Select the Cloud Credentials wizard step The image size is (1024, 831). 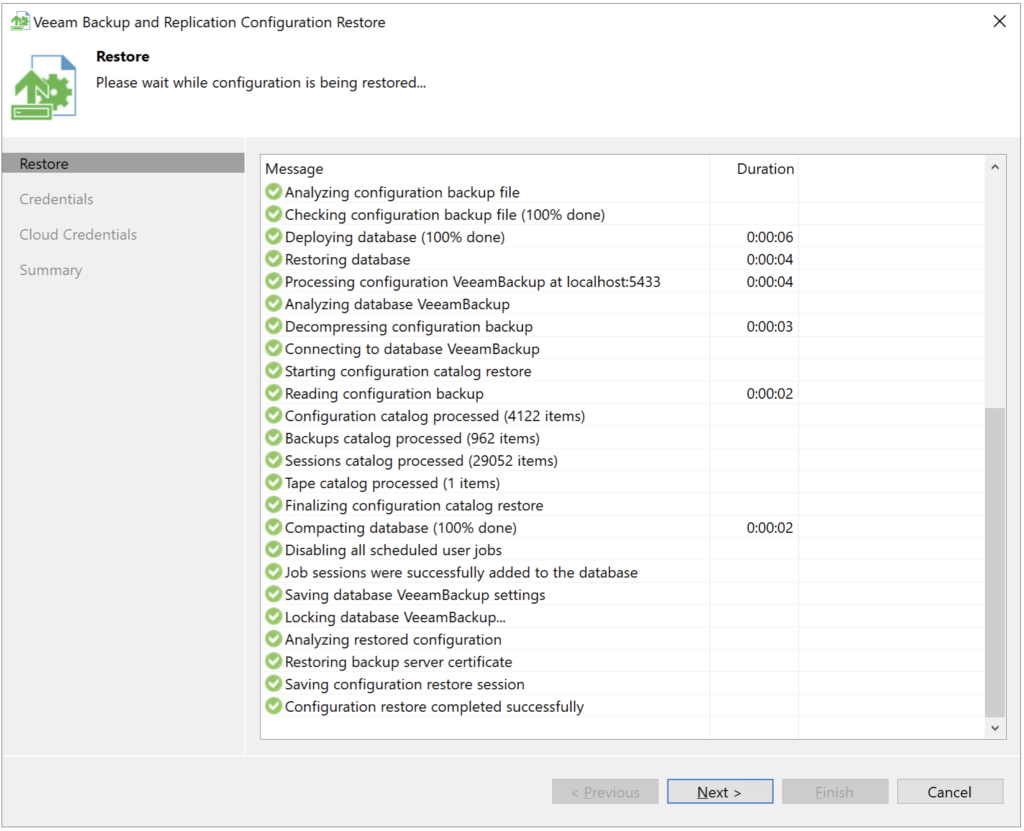pyautogui.click(x=78, y=235)
